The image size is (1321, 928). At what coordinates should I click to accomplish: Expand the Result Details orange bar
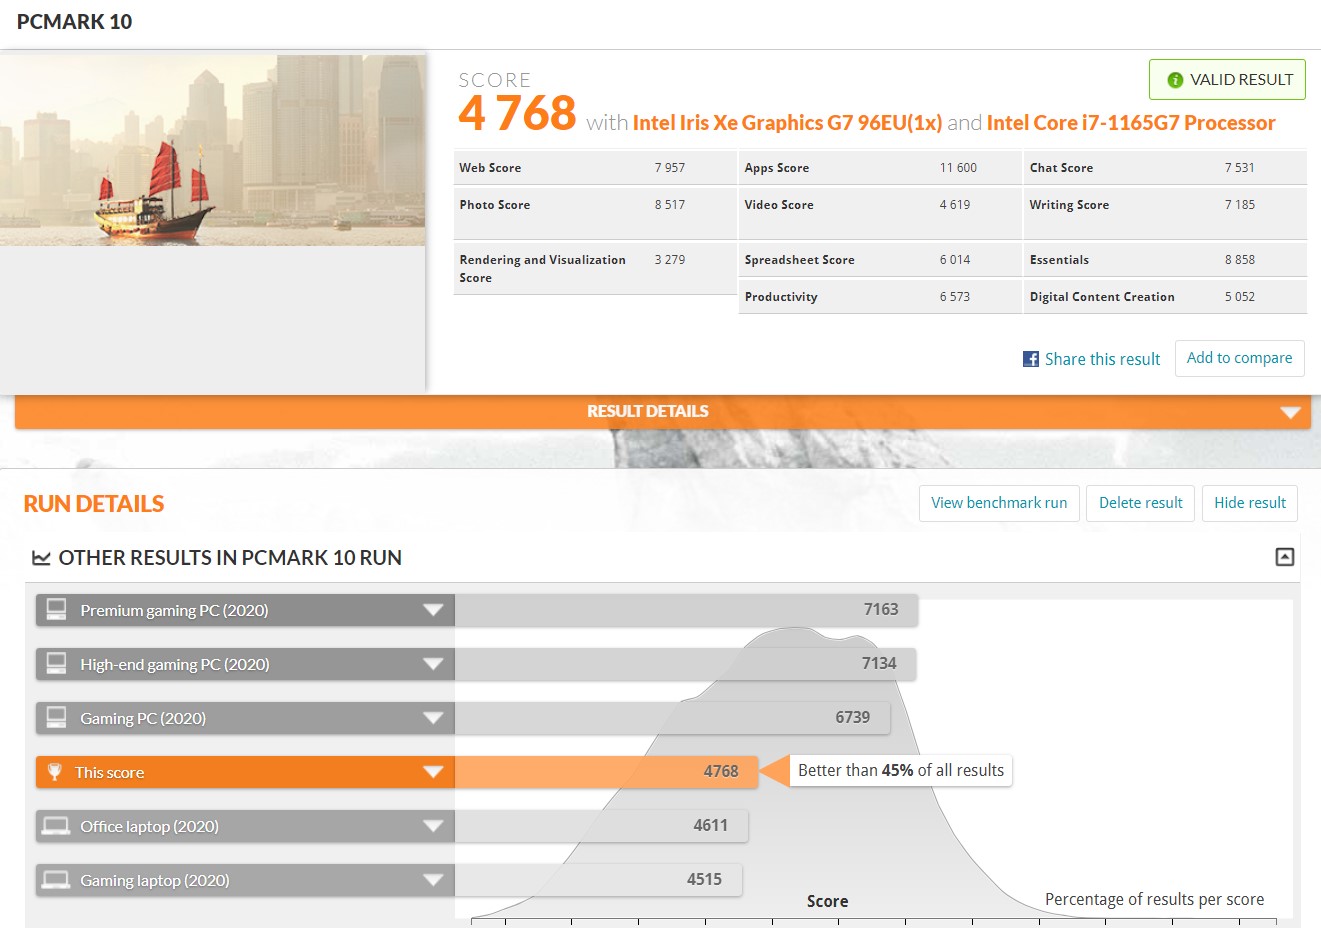1290,412
